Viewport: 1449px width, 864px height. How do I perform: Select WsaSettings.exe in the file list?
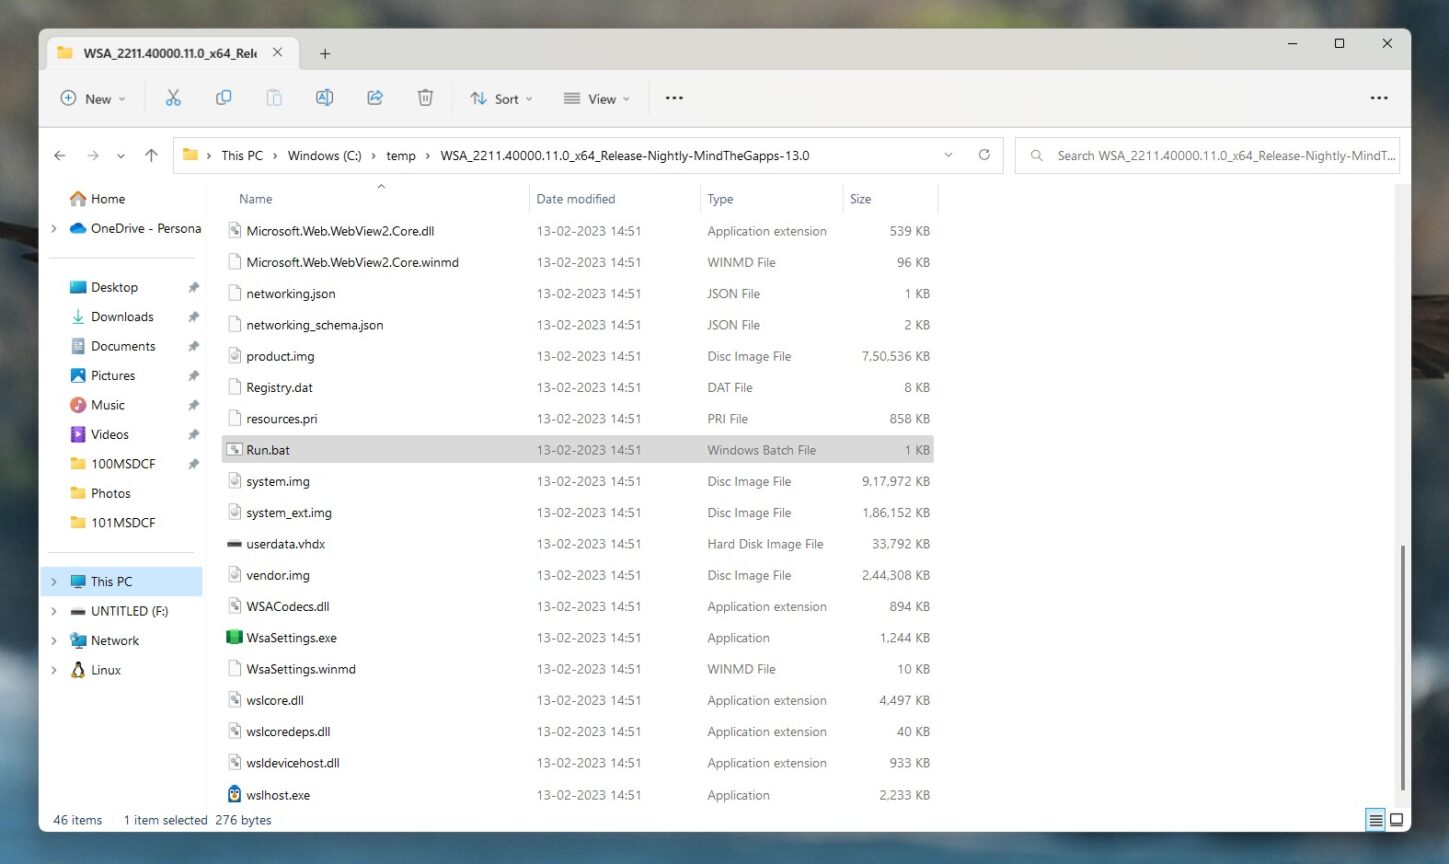[x=291, y=637]
